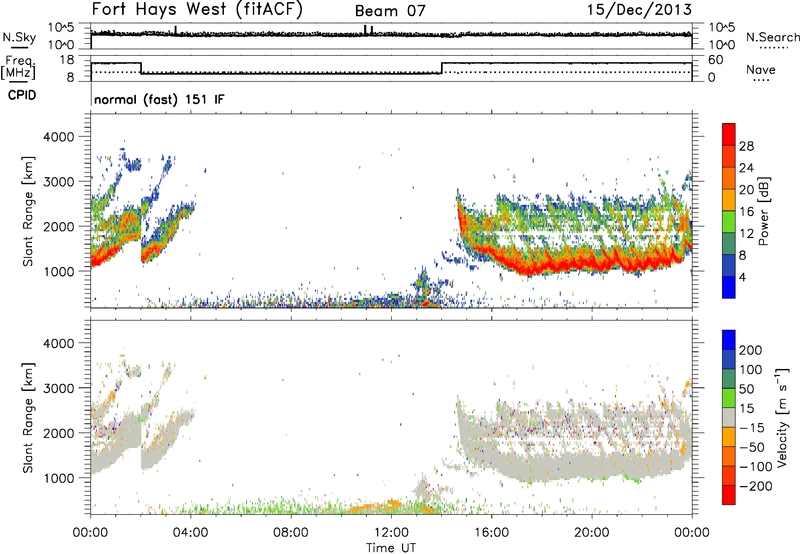Screen dimensions: 800x554
Task: Click 'Slant Range [km]' label of velocity panel
Action: point(28,418)
